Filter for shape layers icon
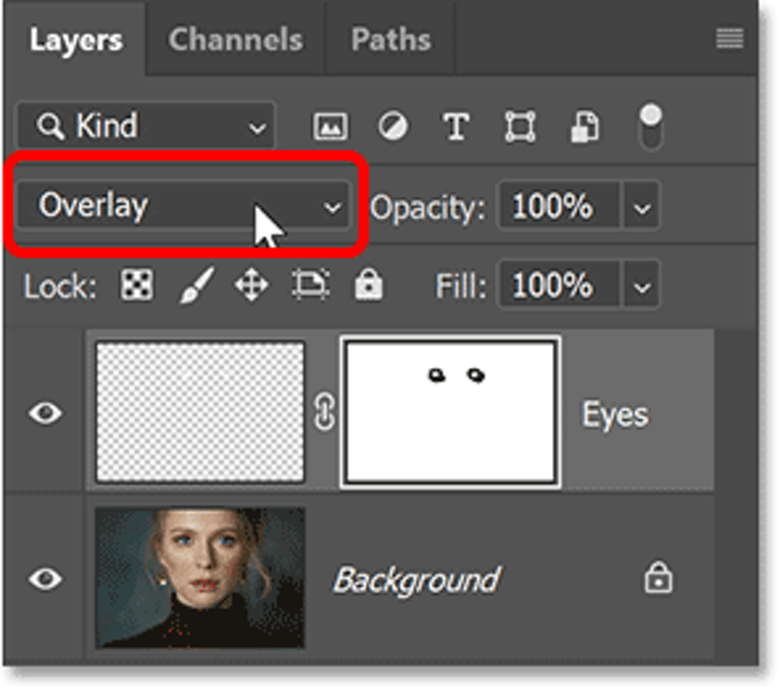The width and height of the screenshot is (780, 690). (x=520, y=126)
